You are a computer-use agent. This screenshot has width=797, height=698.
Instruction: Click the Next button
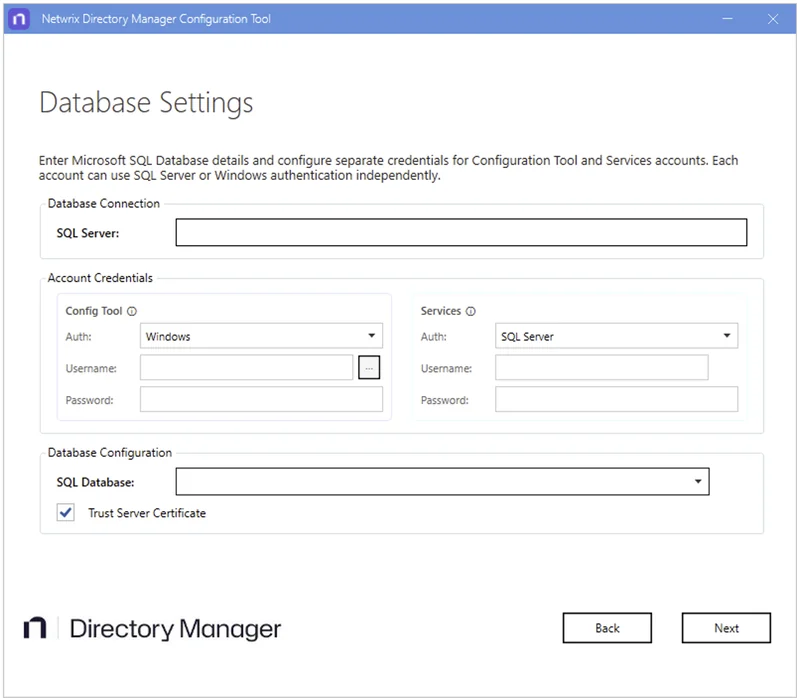[726, 628]
